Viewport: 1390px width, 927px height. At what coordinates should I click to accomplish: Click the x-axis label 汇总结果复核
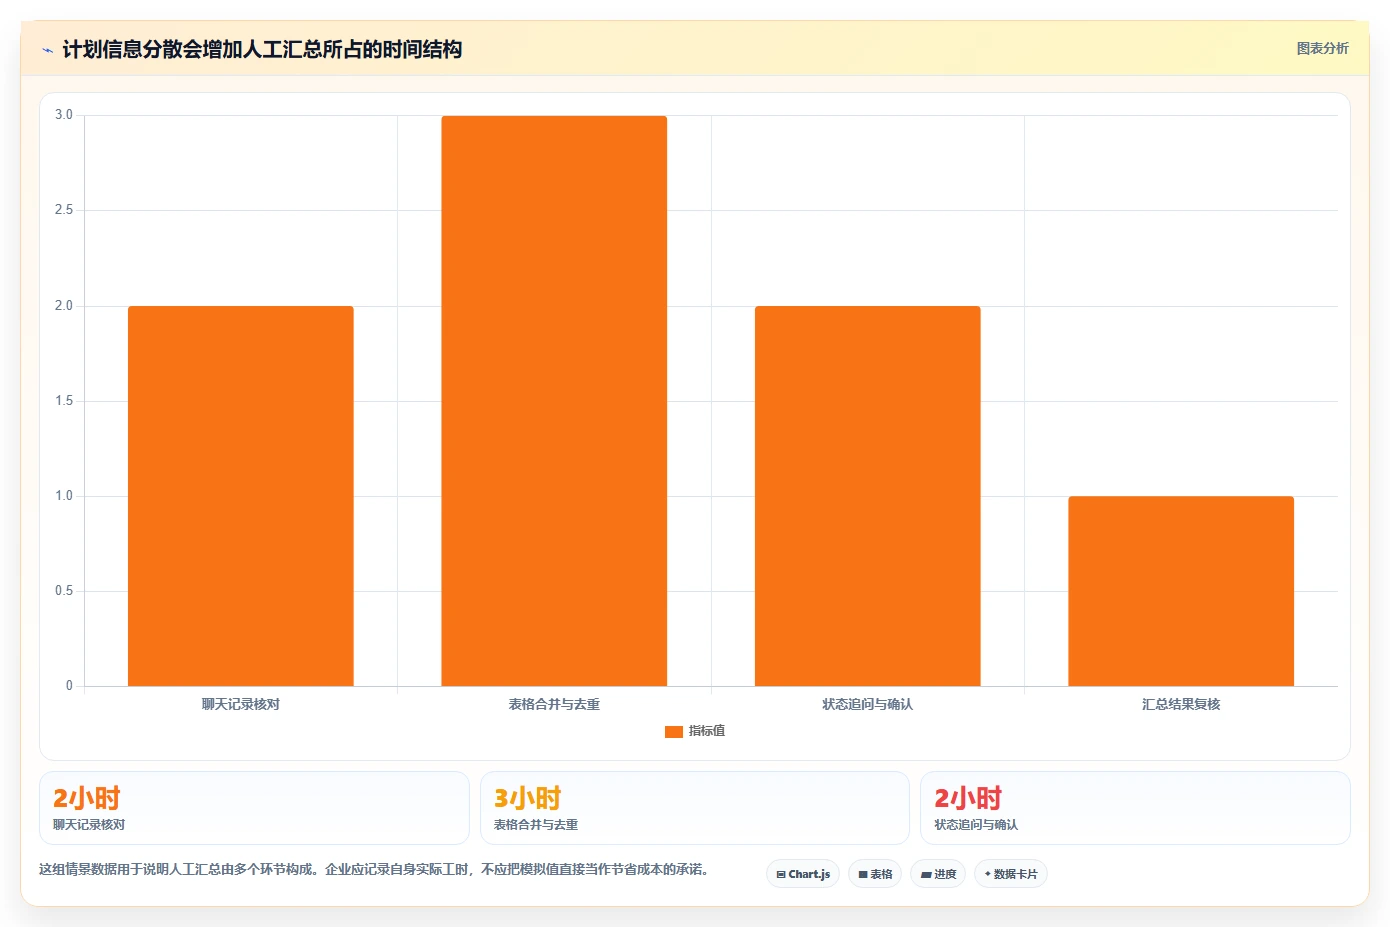click(x=1181, y=704)
